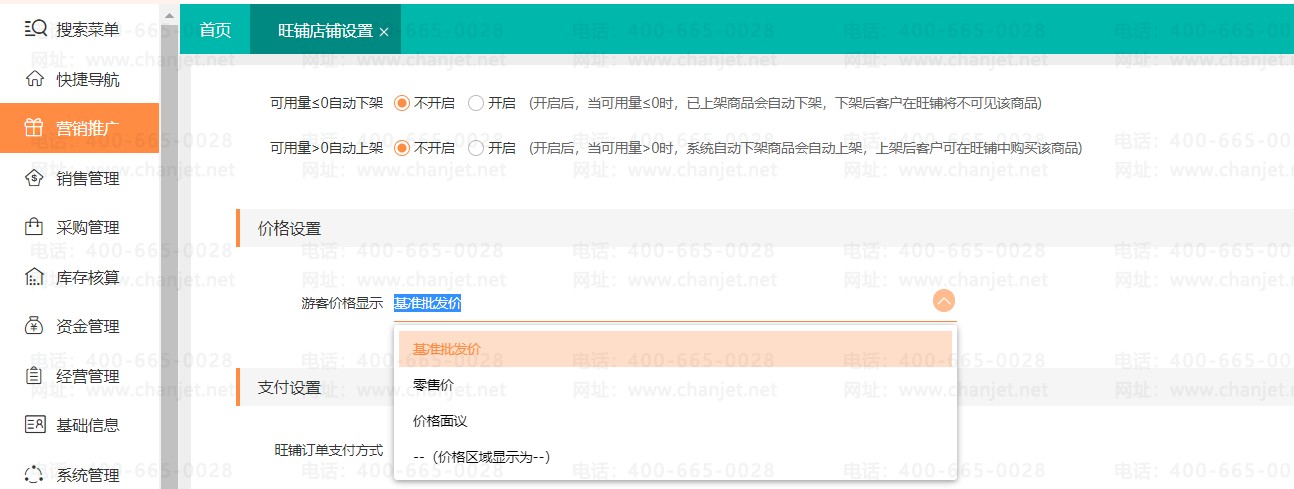Switch to the 首页 tab
Viewport: 1294px width, 489px height.
pyautogui.click(x=215, y=30)
